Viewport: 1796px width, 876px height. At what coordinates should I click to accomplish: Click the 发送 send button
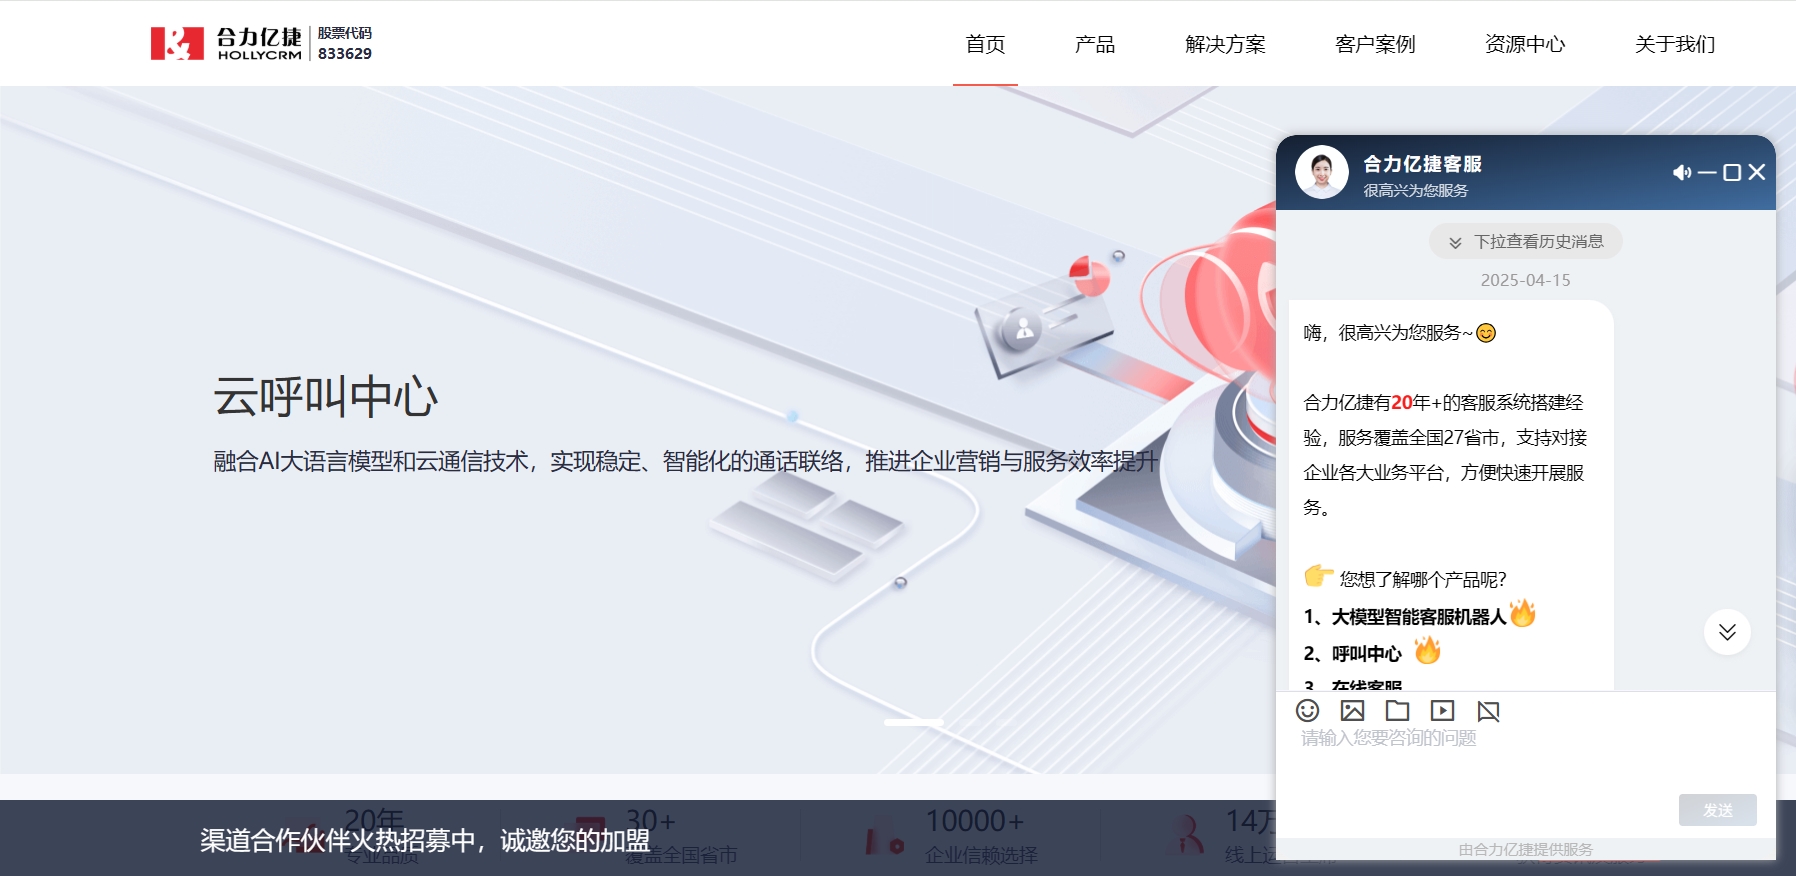tap(1718, 810)
